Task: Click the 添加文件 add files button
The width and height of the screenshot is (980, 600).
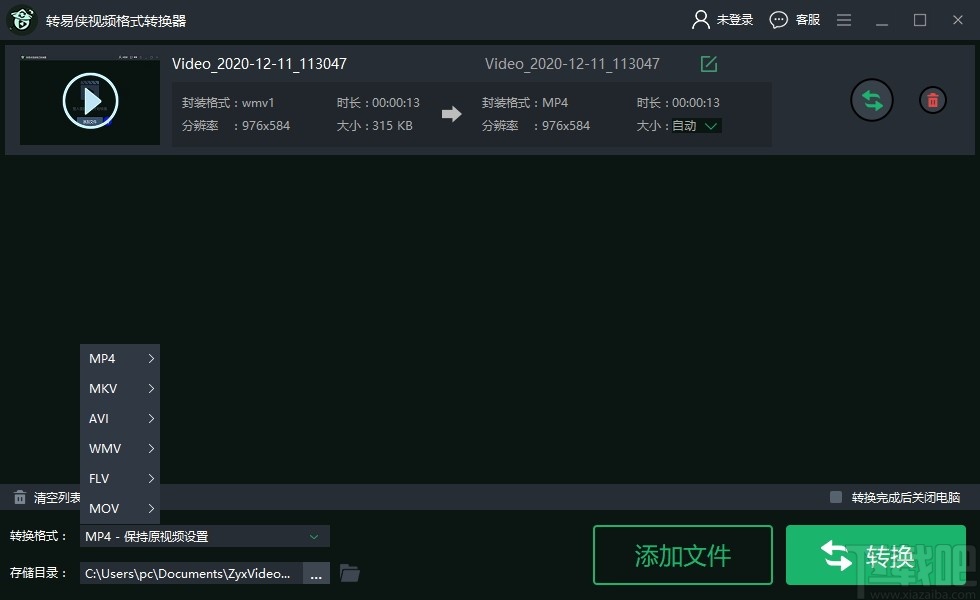Action: 683,554
